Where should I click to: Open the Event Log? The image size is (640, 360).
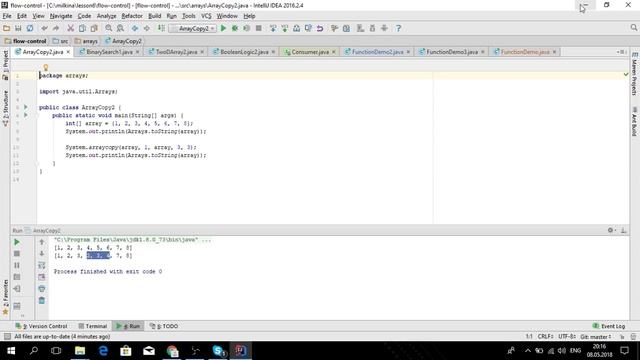coord(609,326)
